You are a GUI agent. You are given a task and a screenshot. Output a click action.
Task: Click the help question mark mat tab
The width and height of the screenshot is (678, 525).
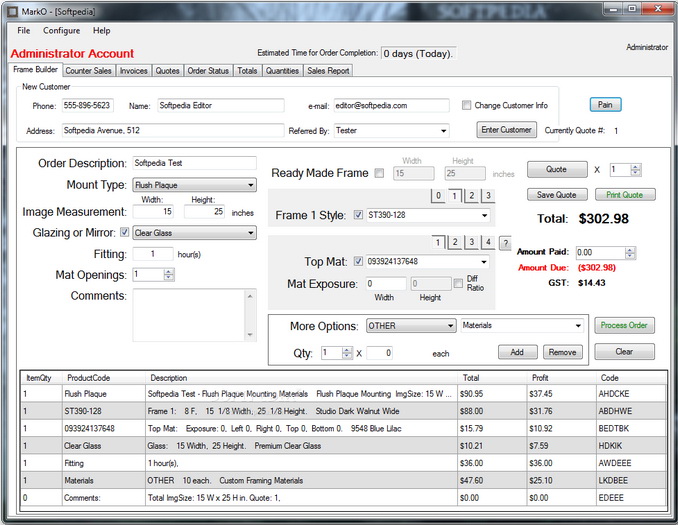(x=504, y=242)
